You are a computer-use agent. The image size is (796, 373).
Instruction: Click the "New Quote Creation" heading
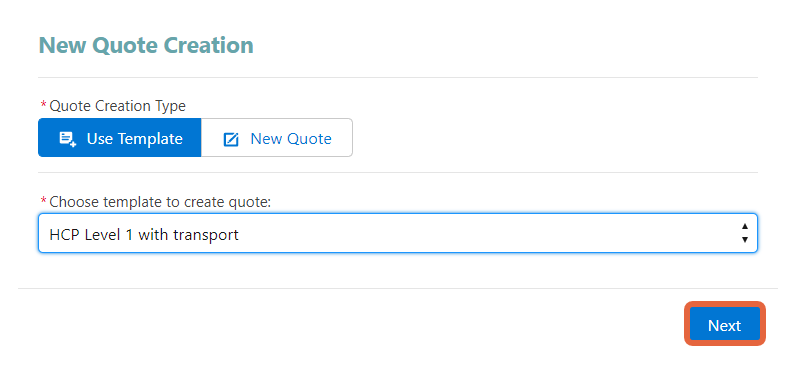(146, 45)
